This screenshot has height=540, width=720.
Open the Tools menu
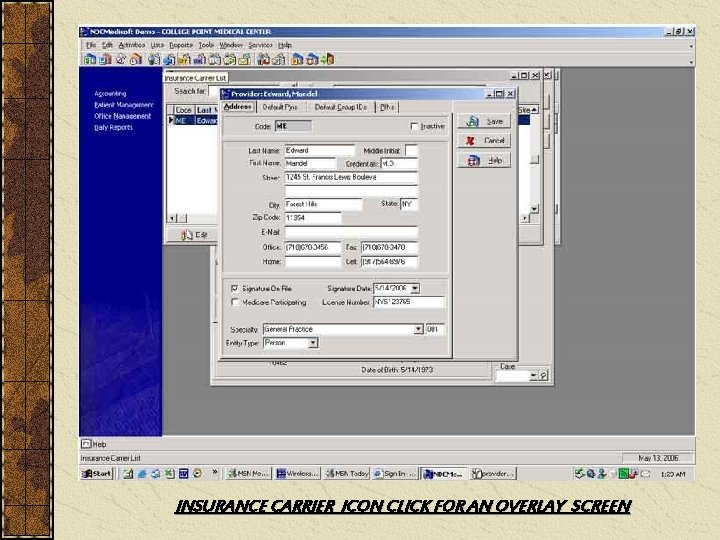206,45
